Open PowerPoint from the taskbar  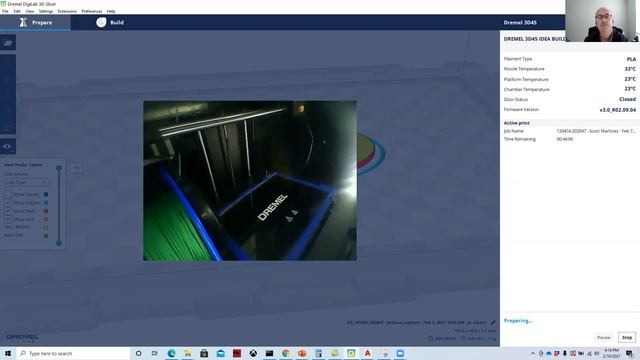(302, 353)
